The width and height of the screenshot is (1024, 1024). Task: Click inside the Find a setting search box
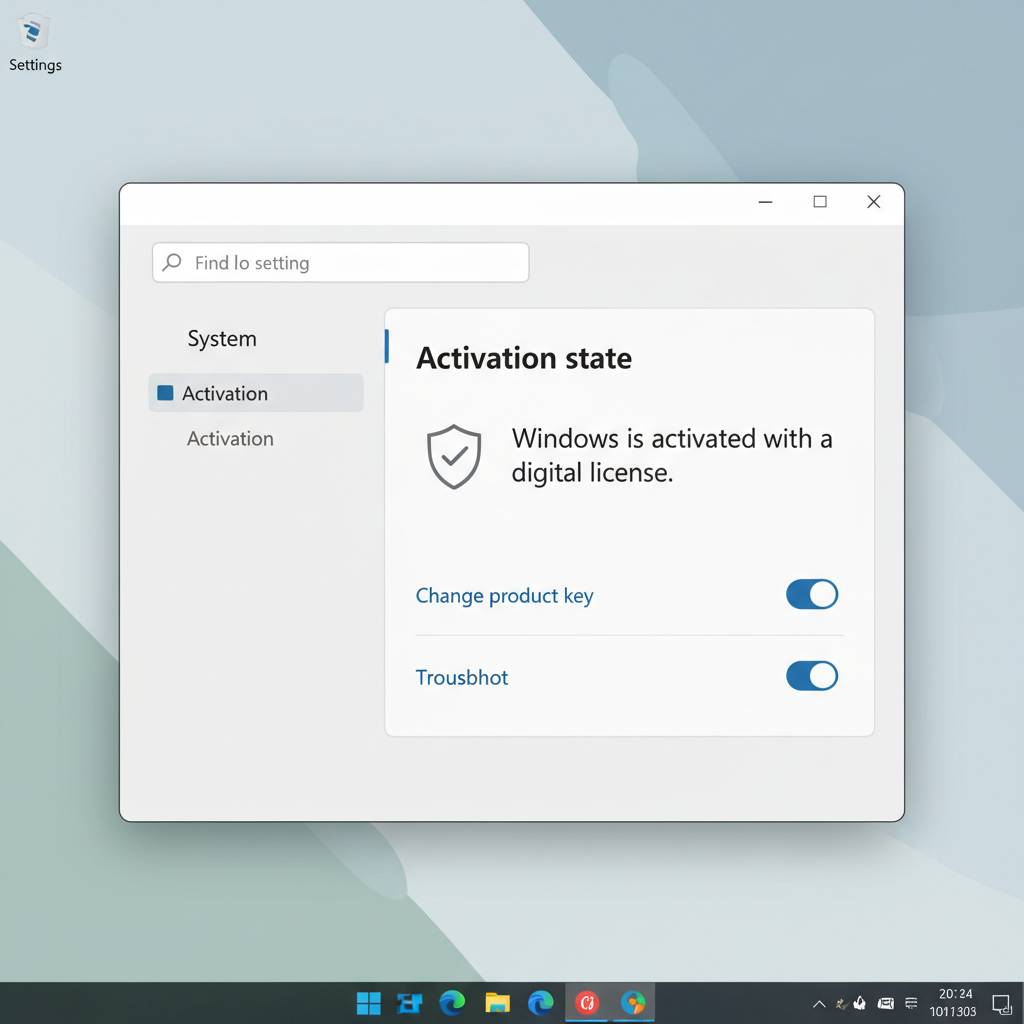coord(340,262)
